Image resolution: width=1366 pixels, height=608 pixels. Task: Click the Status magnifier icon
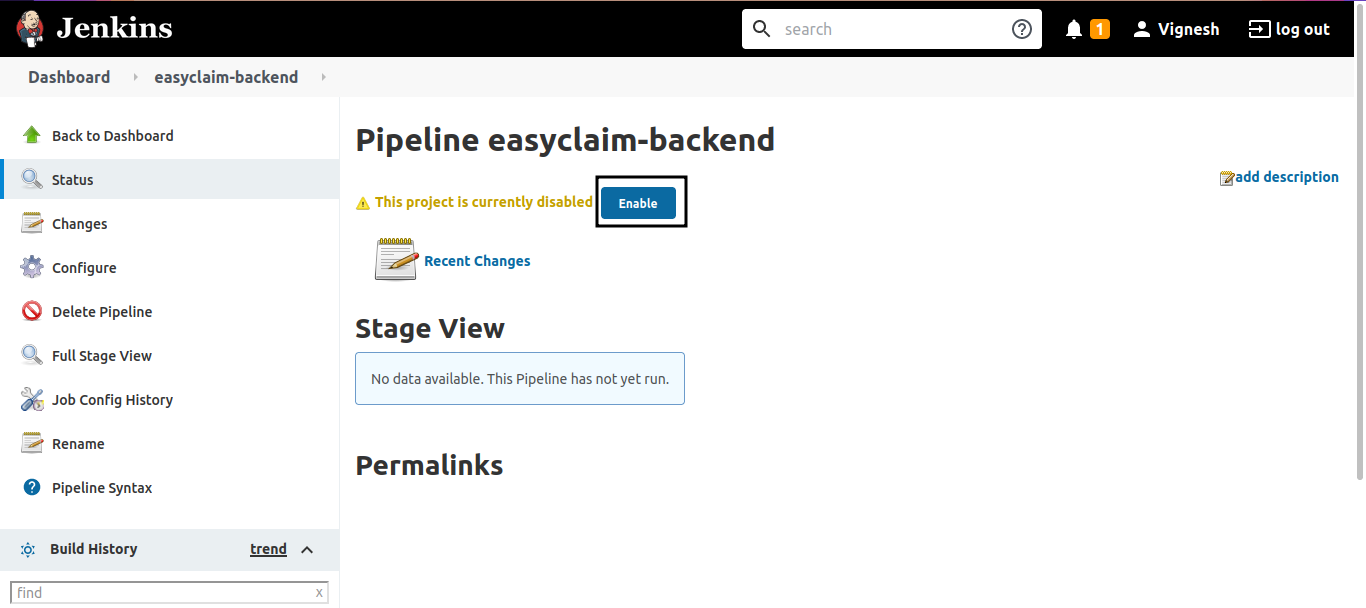(32, 179)
